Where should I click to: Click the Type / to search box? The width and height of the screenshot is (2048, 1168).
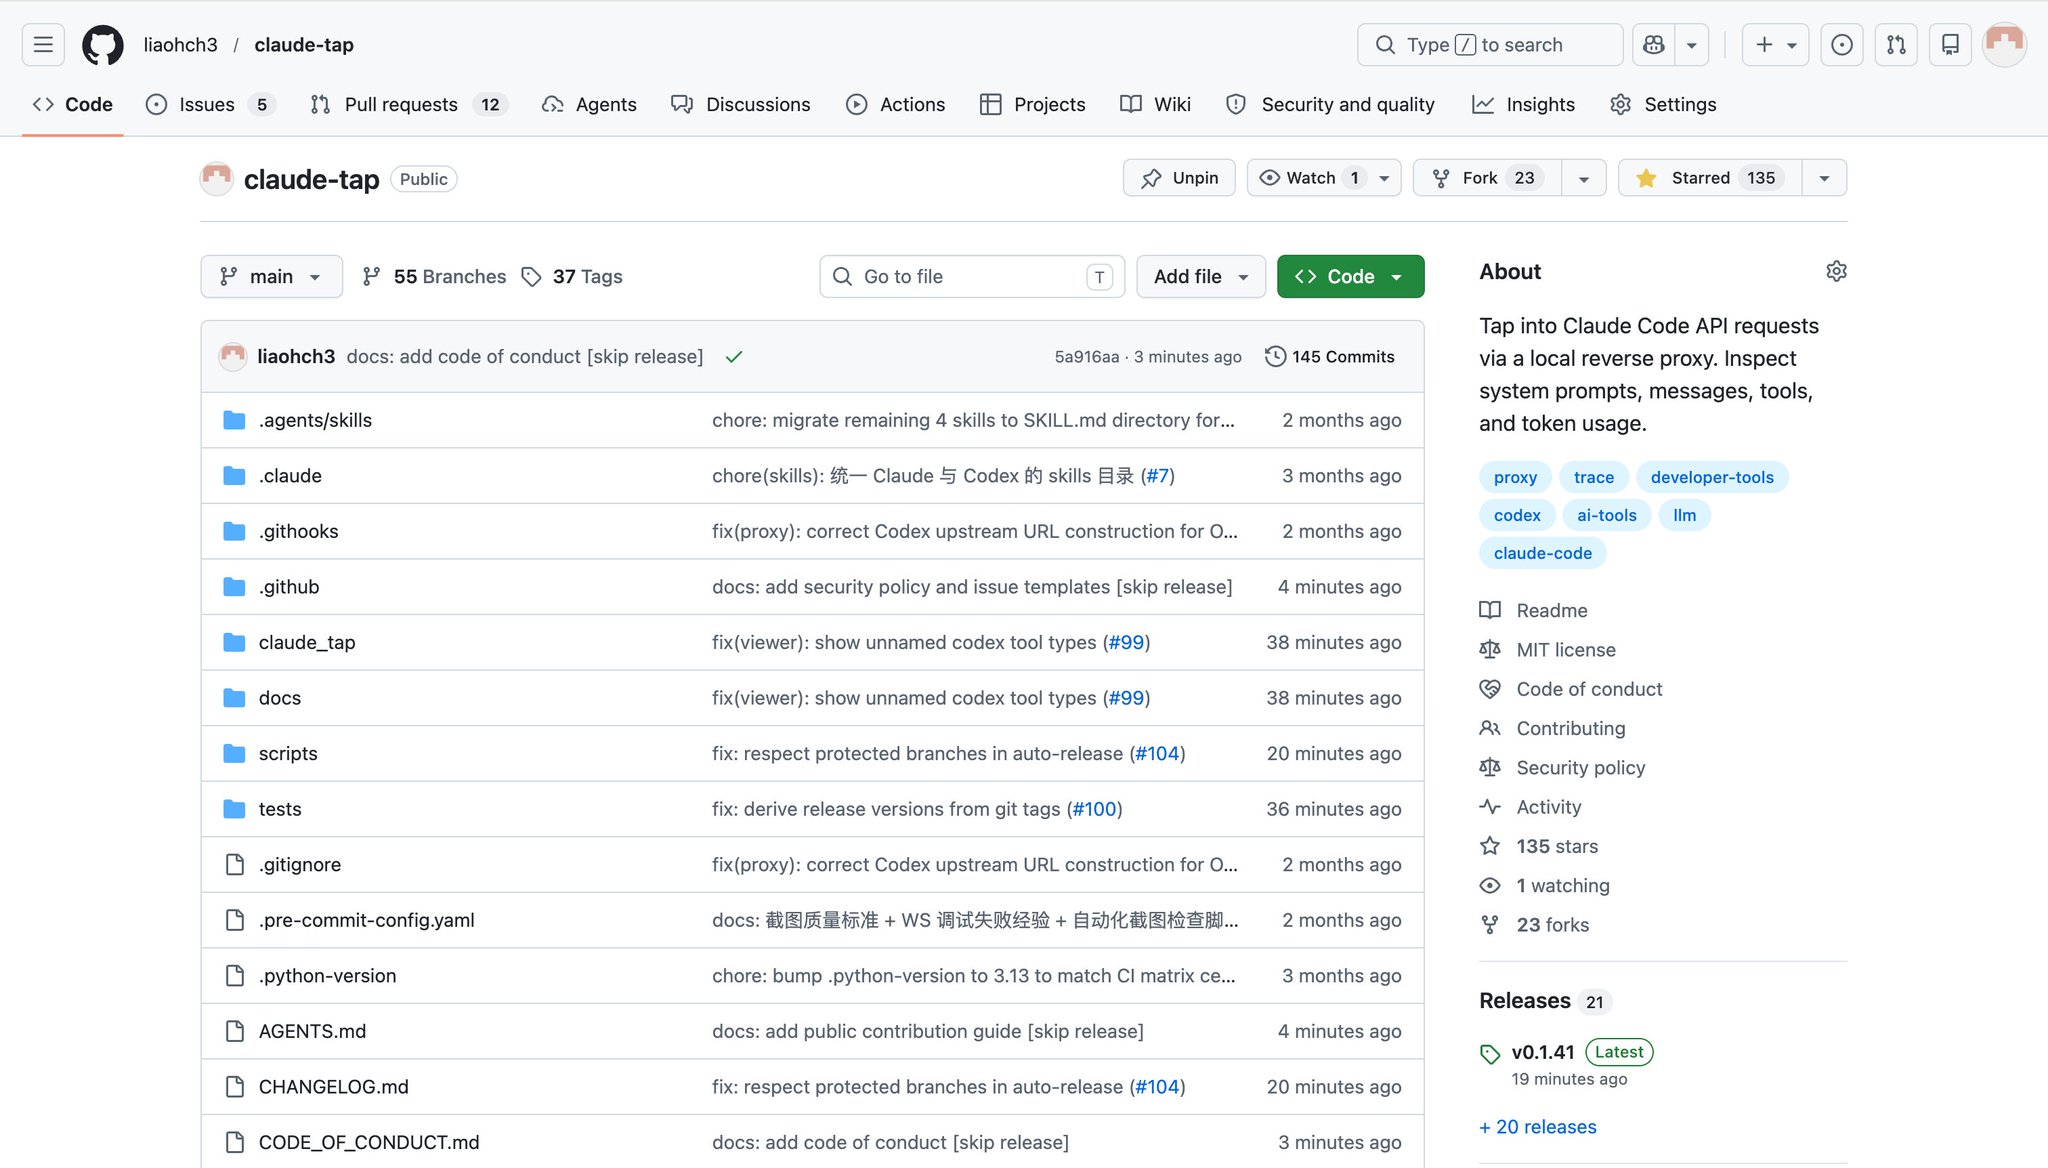pyautogui.click(x=1490, y=45)
